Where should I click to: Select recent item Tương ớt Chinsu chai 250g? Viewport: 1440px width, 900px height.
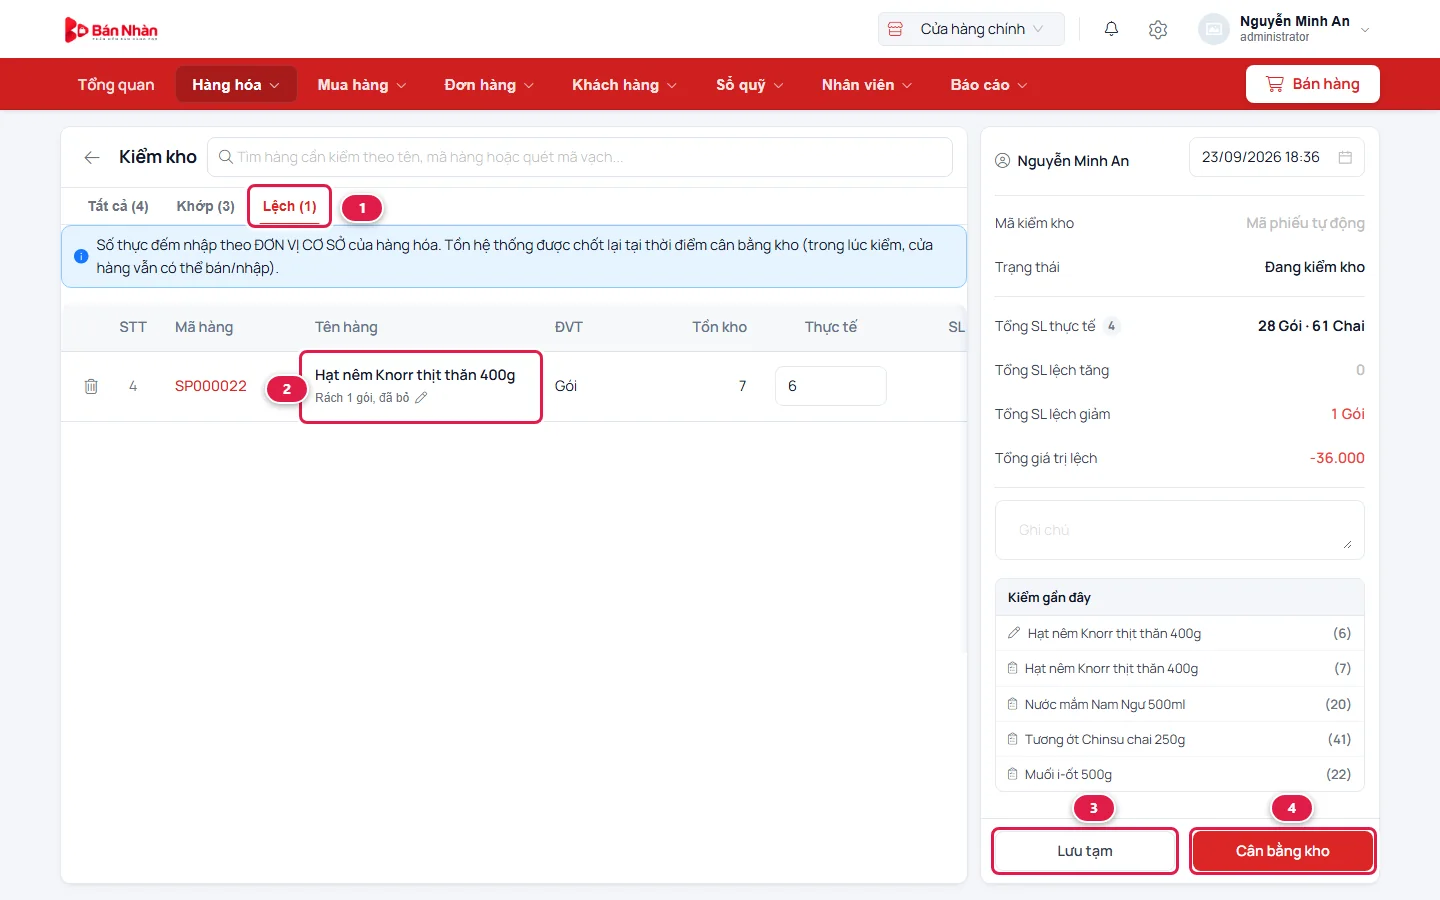pyautogui.click(x=1180, y=739)
